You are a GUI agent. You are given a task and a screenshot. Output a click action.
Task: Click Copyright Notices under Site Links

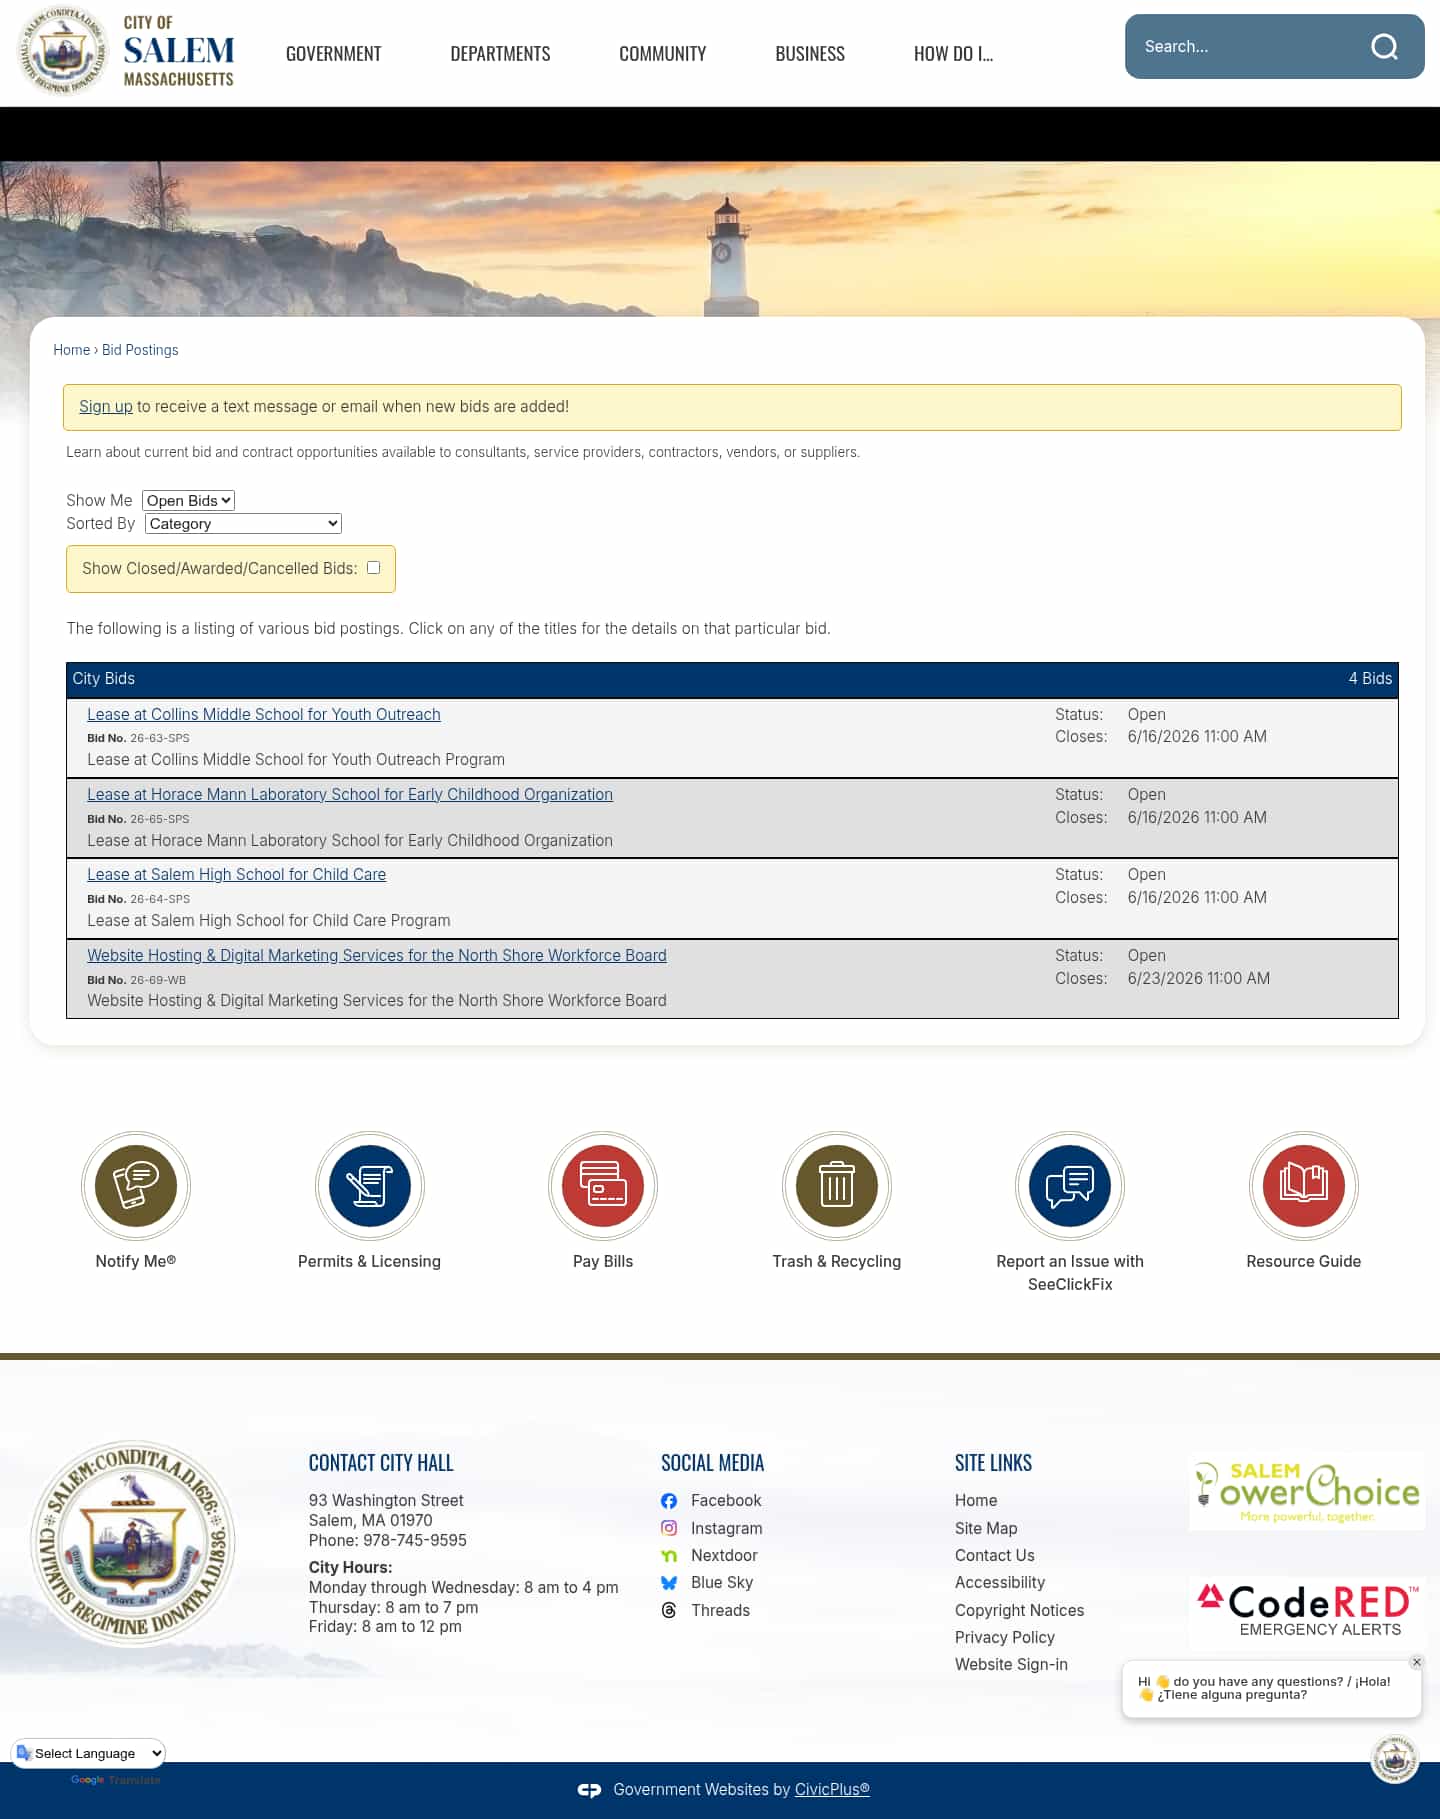[1020, 1610]
